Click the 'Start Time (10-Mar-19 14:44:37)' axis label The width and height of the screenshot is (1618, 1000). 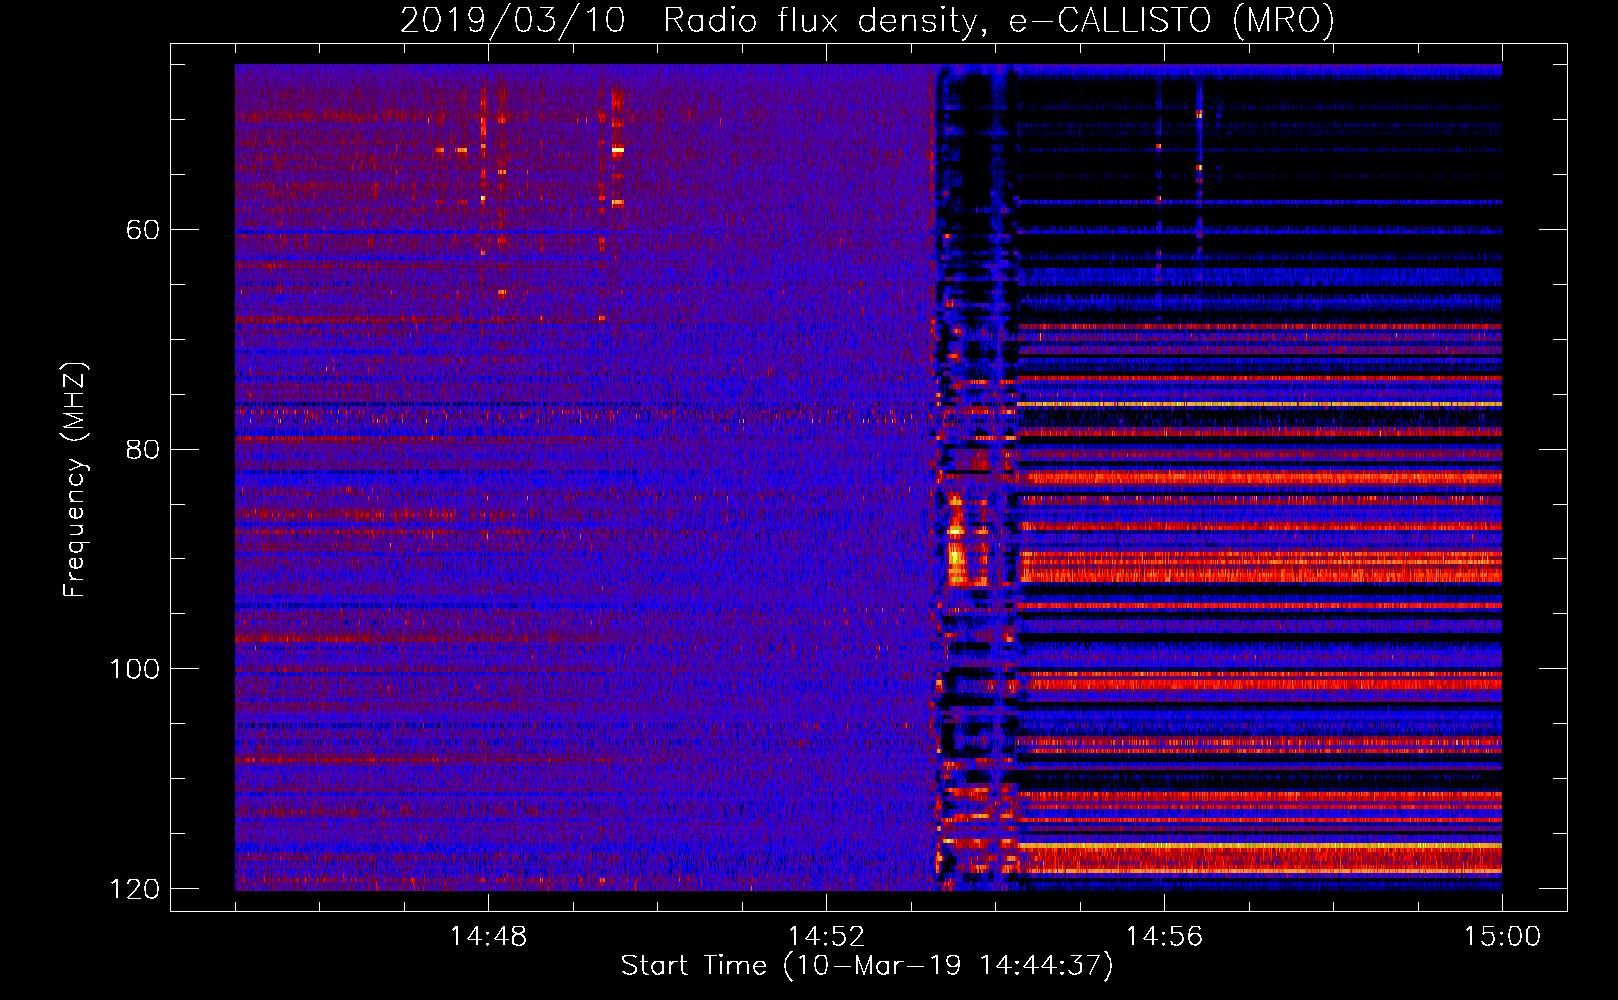[x=867, y=966]
